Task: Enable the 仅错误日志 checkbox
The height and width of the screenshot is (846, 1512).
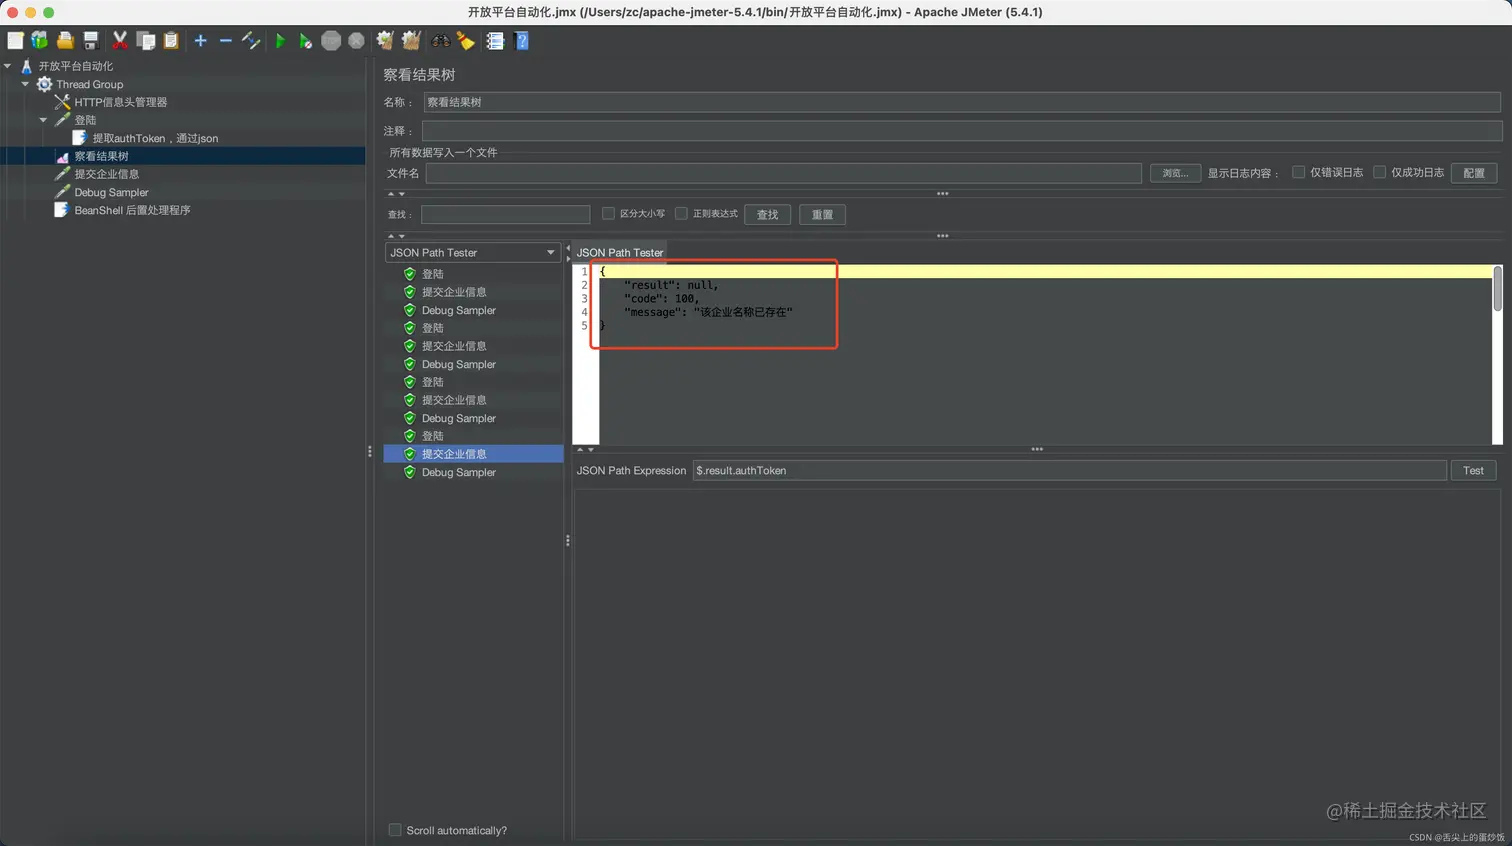Action: [1298, 172]
